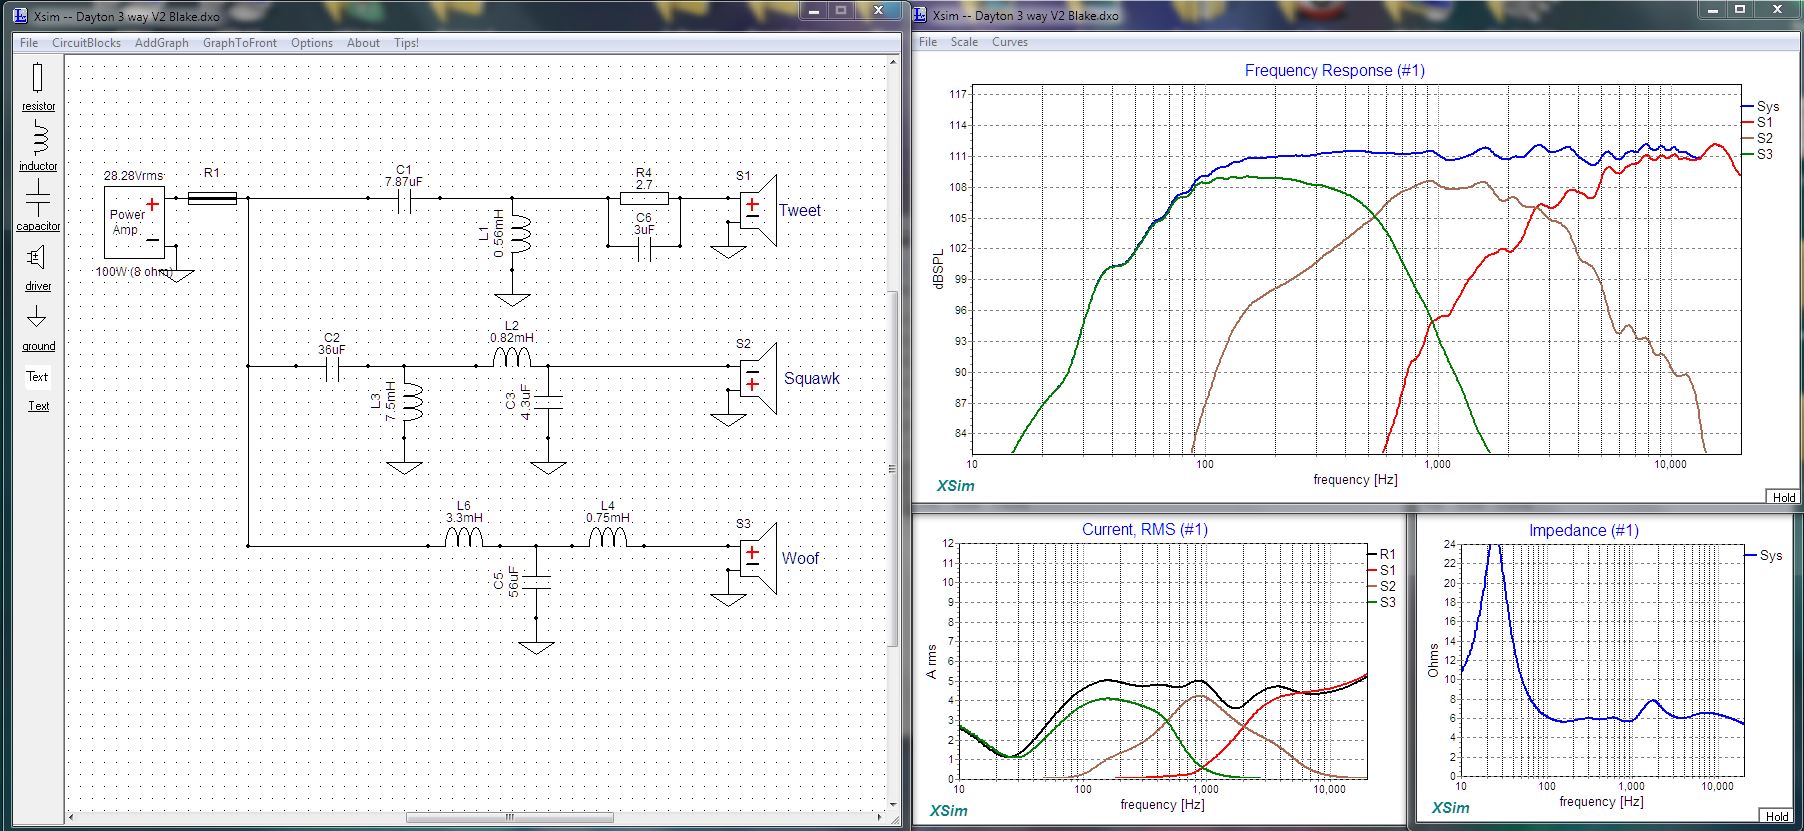Select capacitor C3 4.3uF symbol

click(548, 402)
